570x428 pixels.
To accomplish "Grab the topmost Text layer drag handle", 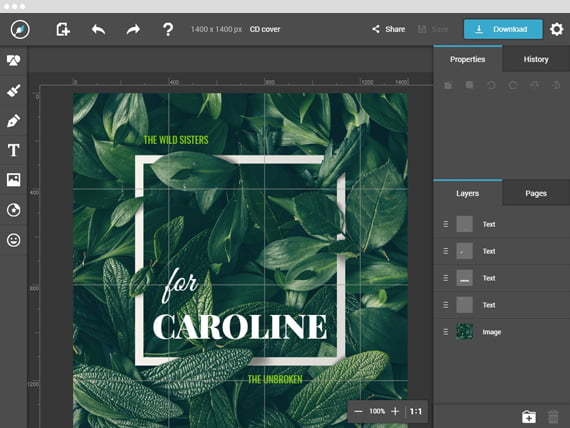I will point(445,224).
